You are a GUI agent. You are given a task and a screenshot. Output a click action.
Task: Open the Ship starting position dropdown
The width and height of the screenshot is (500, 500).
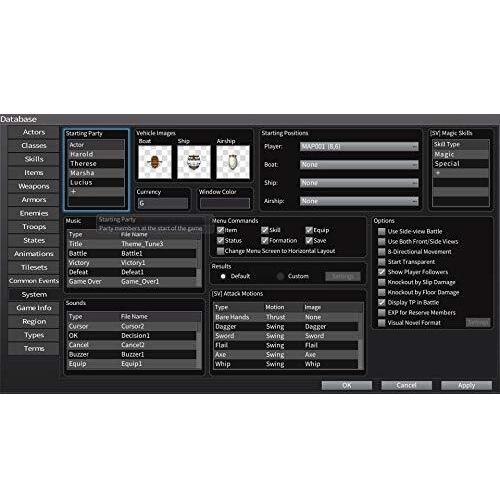click(x=359, y=183)
